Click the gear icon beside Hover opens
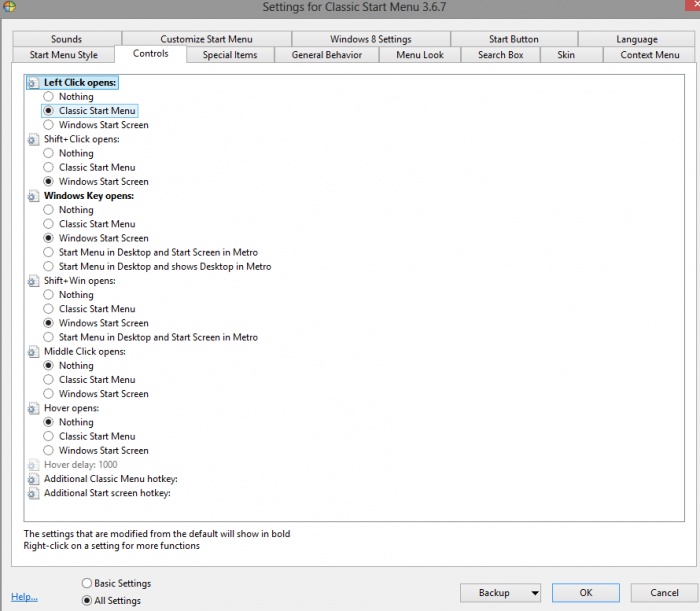Screen dimensions: 700x611 click(33, 408)
